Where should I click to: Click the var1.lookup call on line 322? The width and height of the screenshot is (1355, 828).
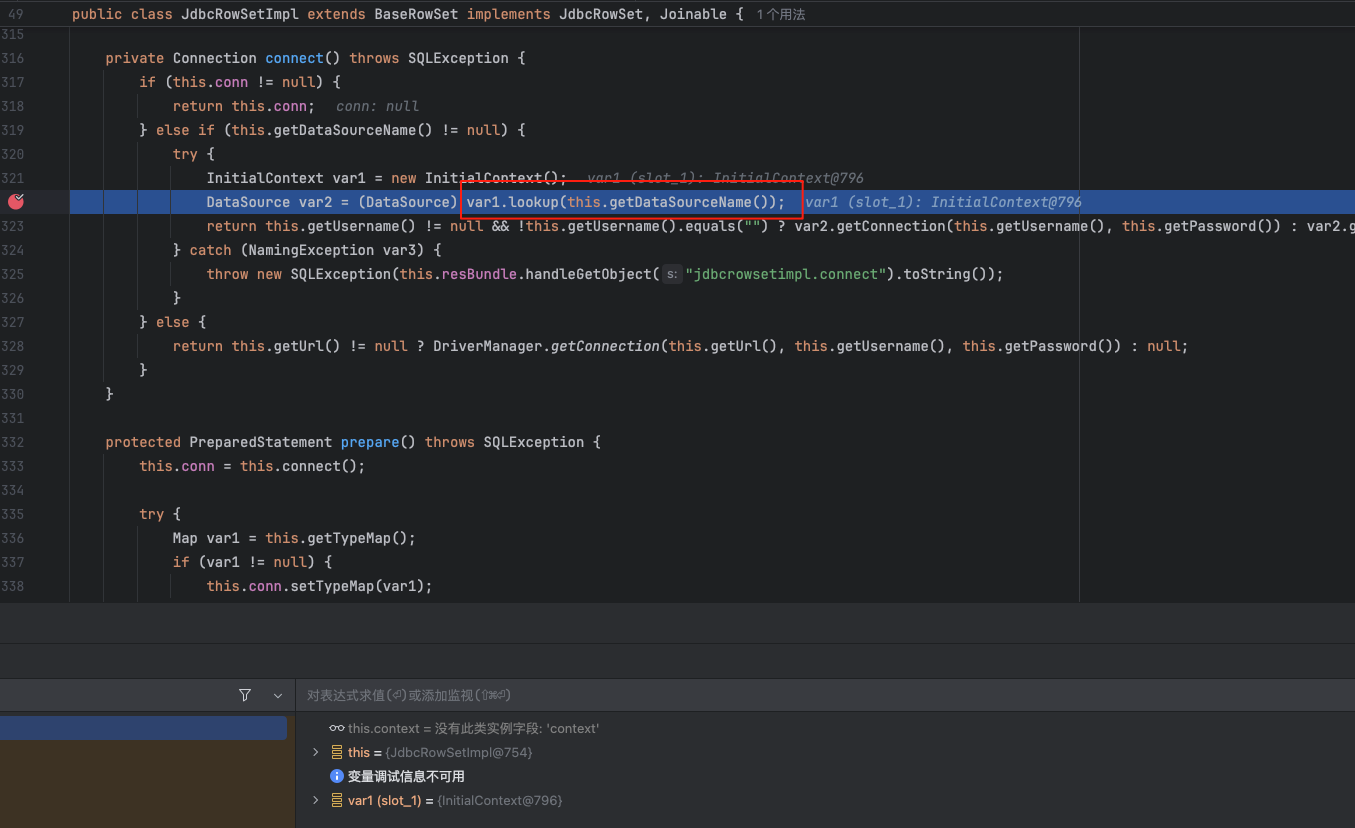click(513, 202)
